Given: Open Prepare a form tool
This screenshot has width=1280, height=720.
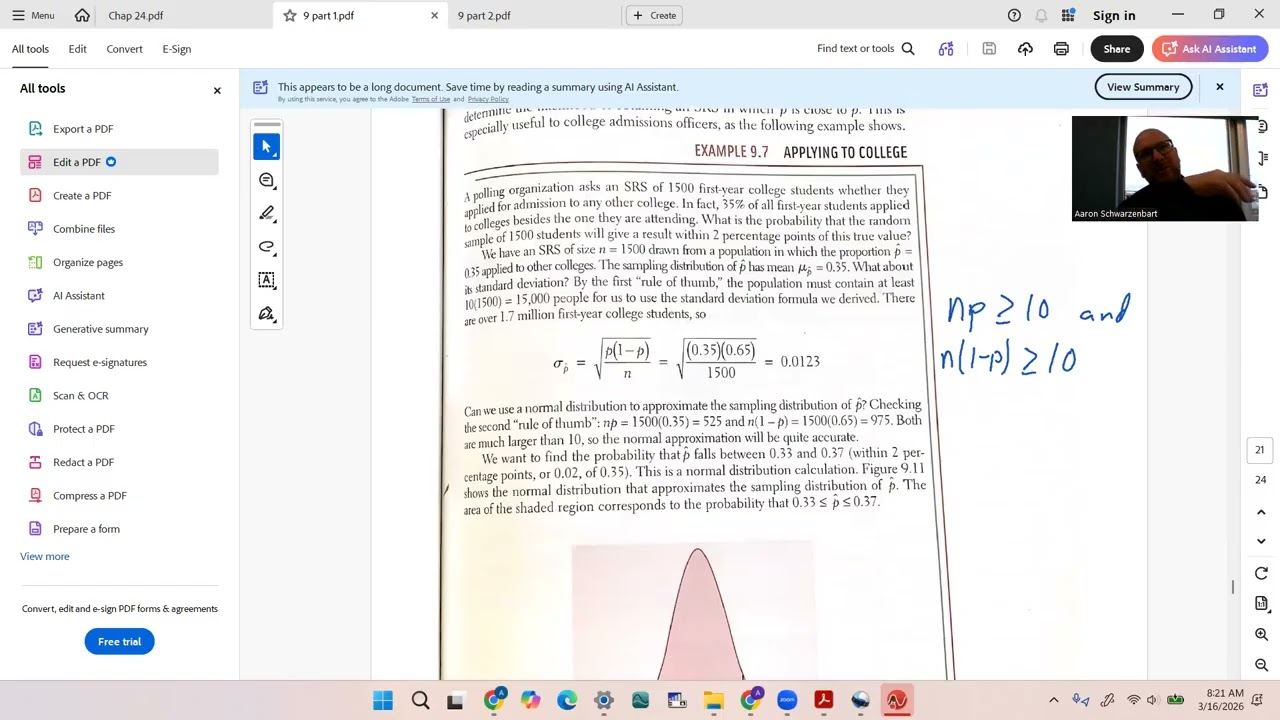Looking at the screenshot, I should coord(86,529).
